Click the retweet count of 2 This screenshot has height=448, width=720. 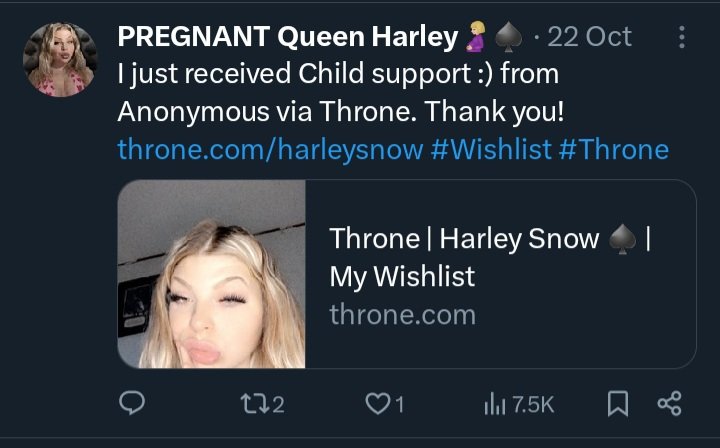click(278, 404)
